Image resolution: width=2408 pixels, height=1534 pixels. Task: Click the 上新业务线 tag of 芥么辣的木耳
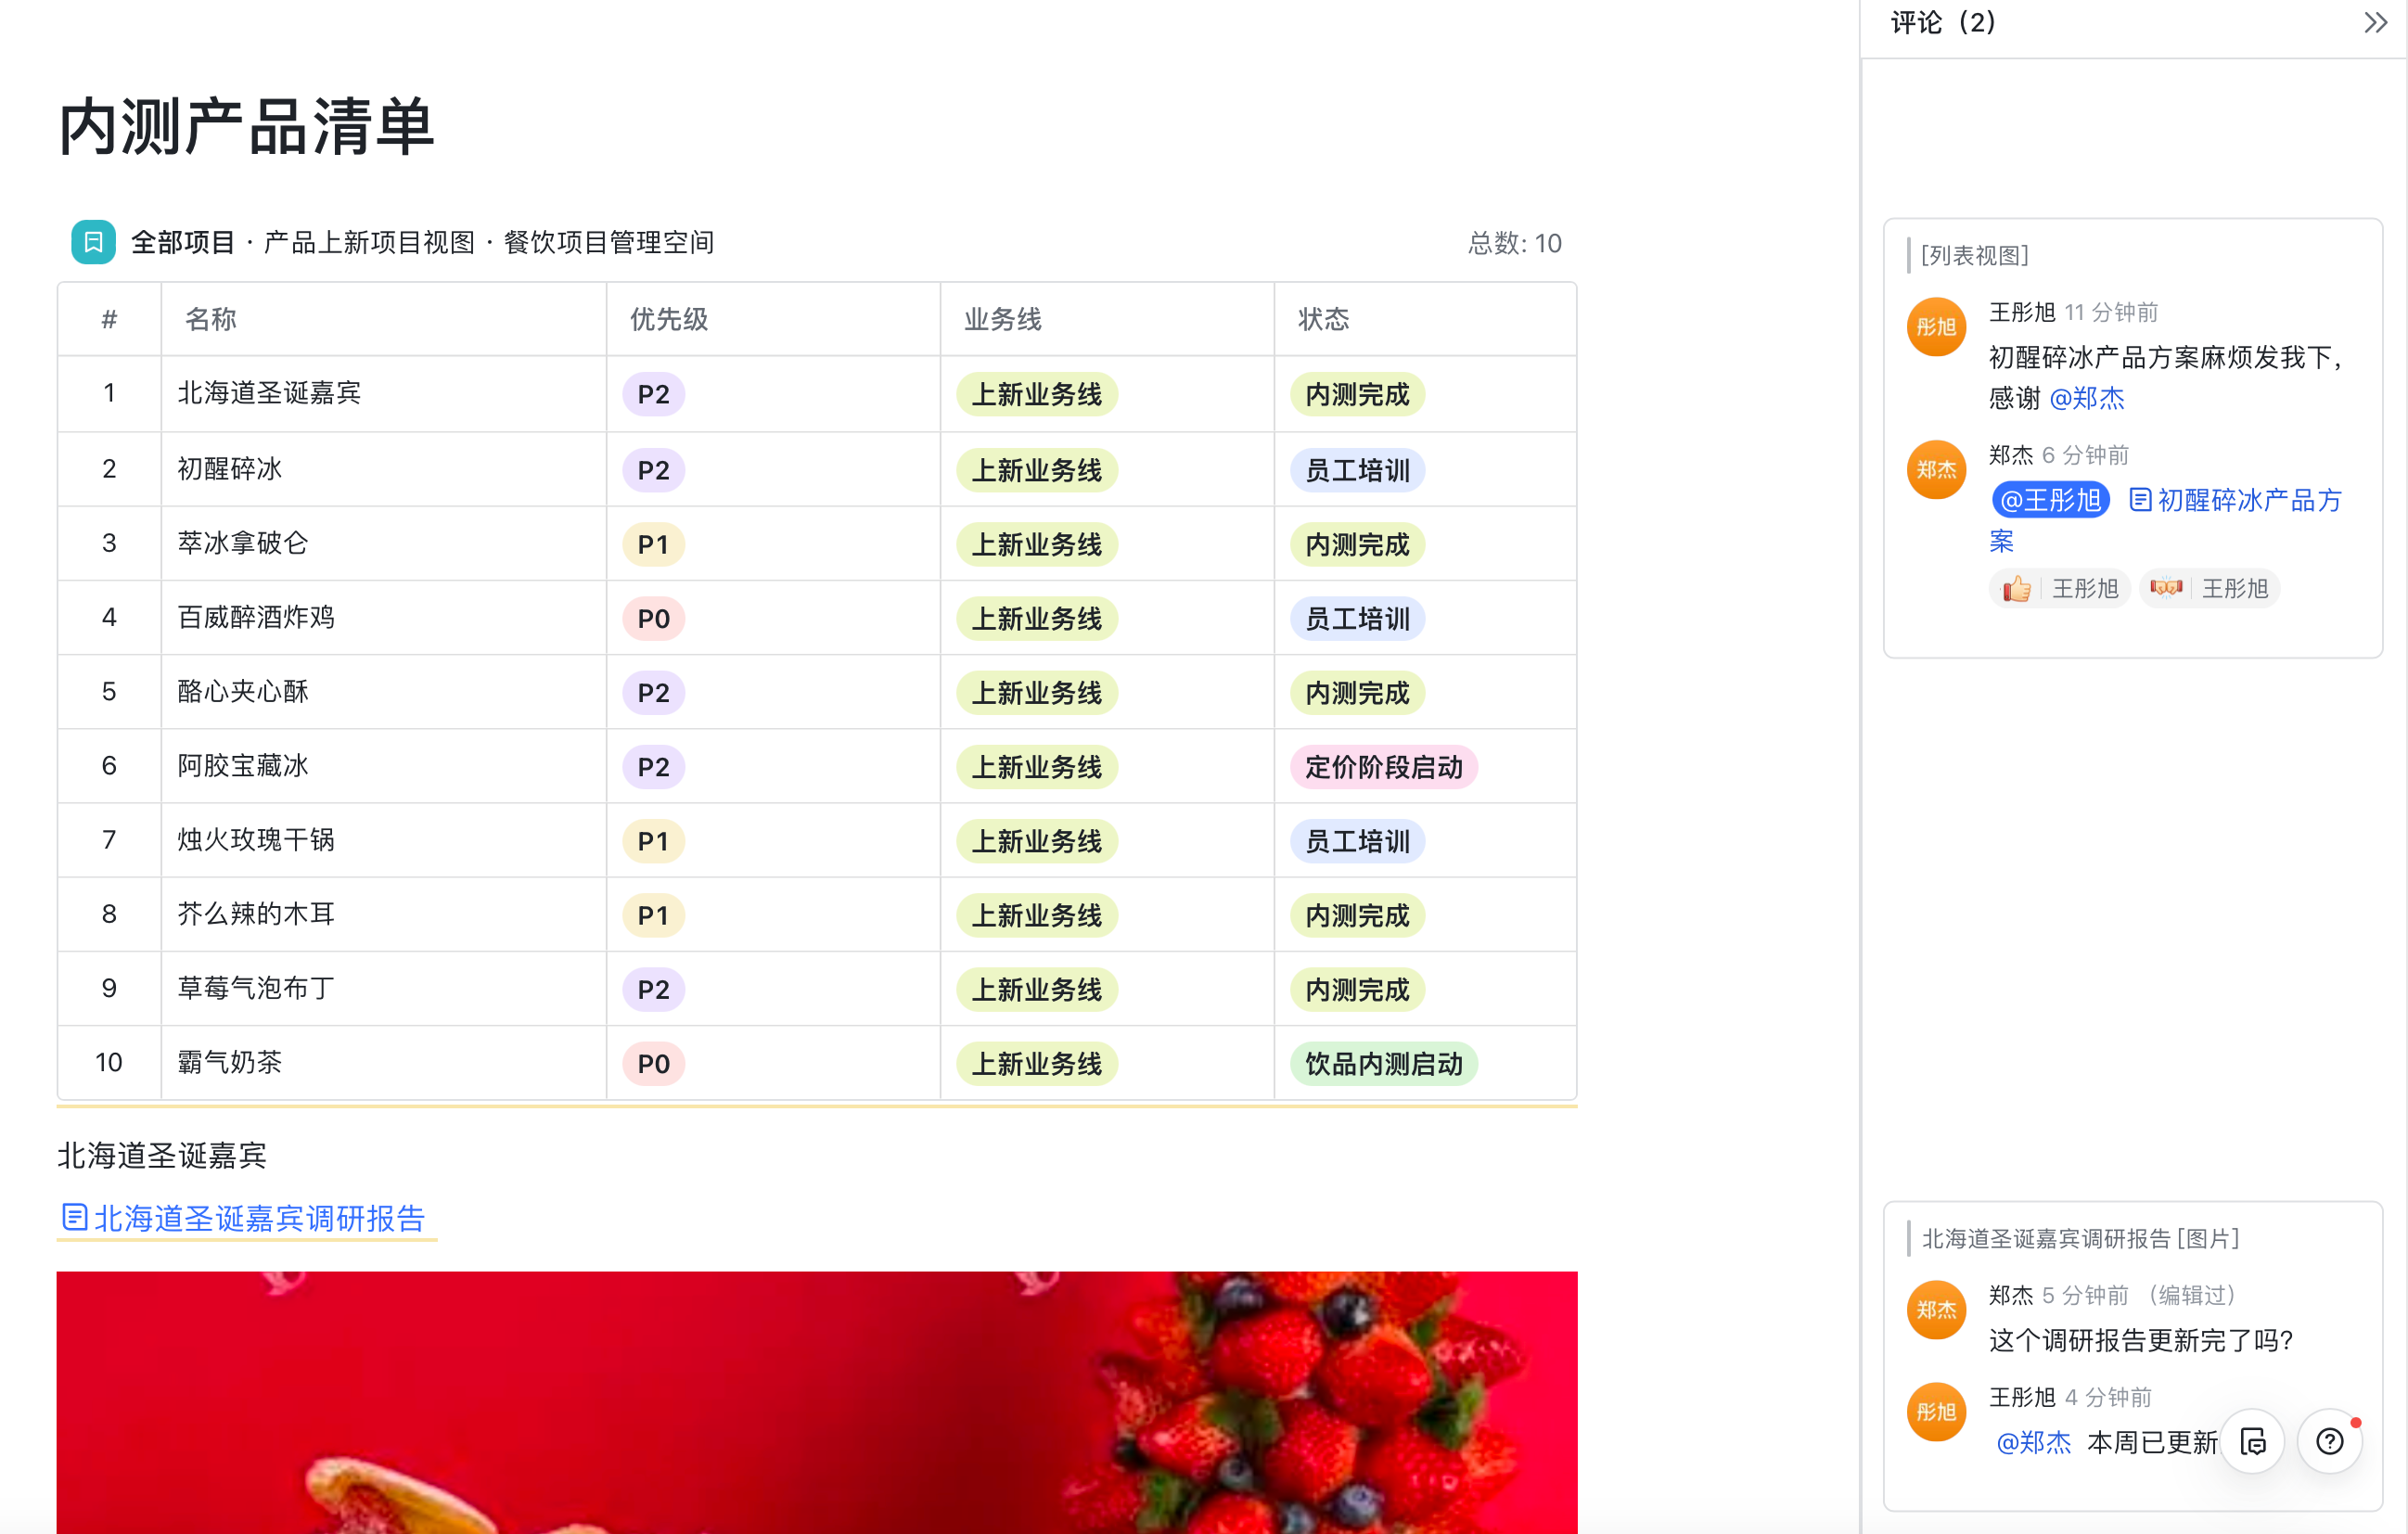point(1037,916)
